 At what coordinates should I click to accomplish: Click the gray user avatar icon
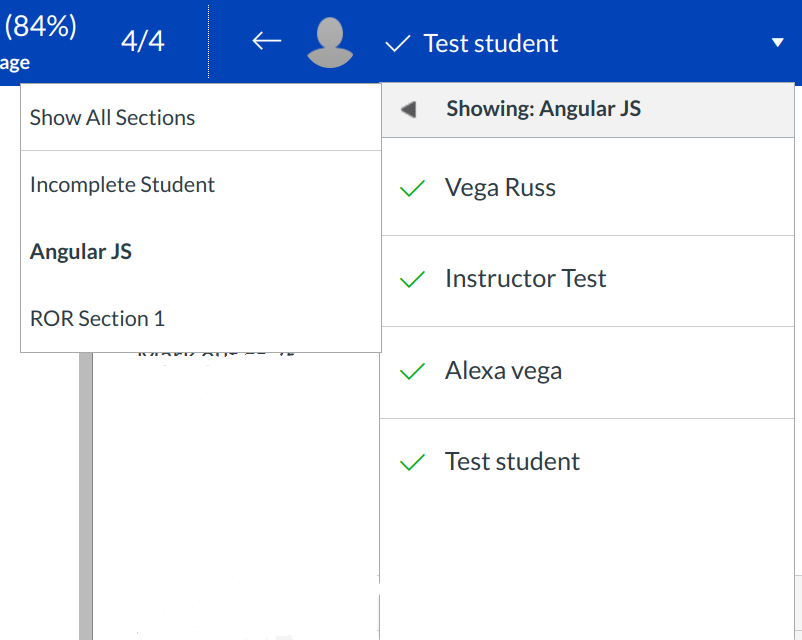pos(330,43)
